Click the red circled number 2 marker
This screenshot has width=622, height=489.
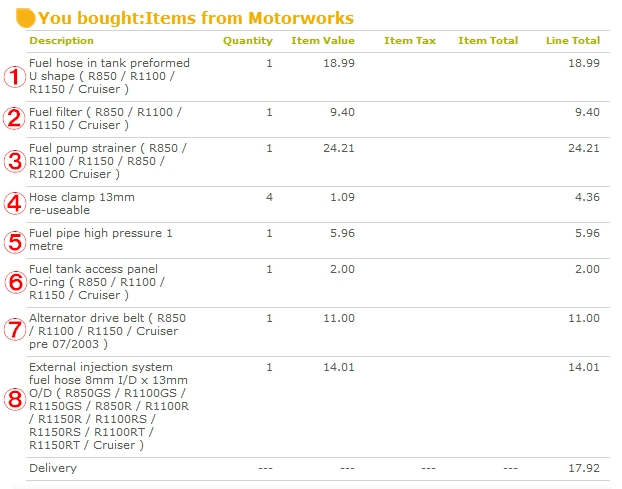14,118
